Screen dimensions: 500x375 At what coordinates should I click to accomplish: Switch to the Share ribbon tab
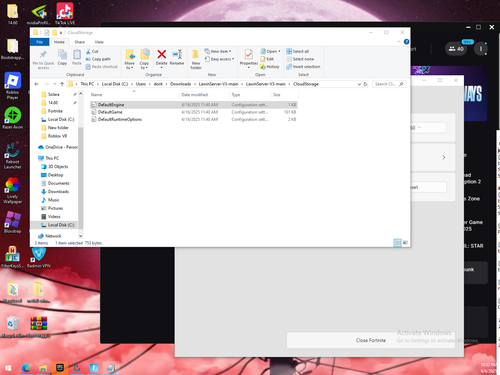click(80, 42)
